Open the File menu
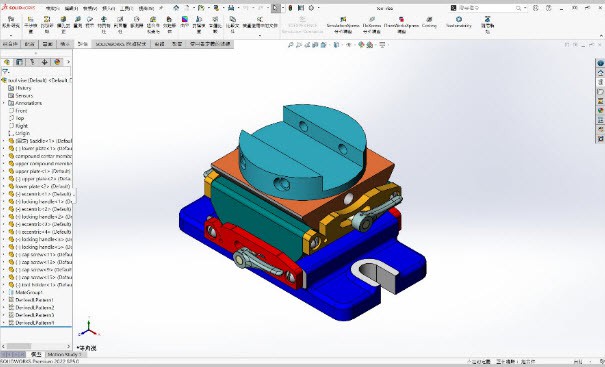Screen dimensions: 605x367 pos(52,8)
